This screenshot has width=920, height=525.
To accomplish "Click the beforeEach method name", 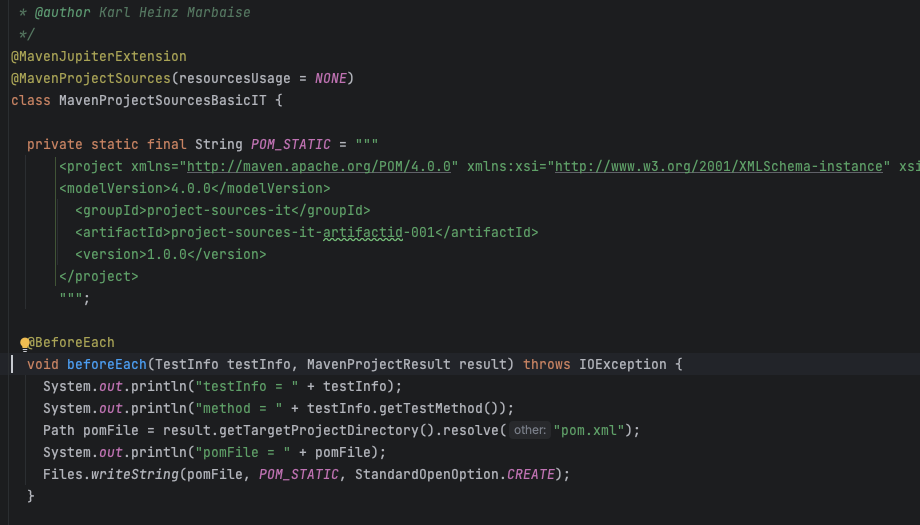I will pos(106,364).
